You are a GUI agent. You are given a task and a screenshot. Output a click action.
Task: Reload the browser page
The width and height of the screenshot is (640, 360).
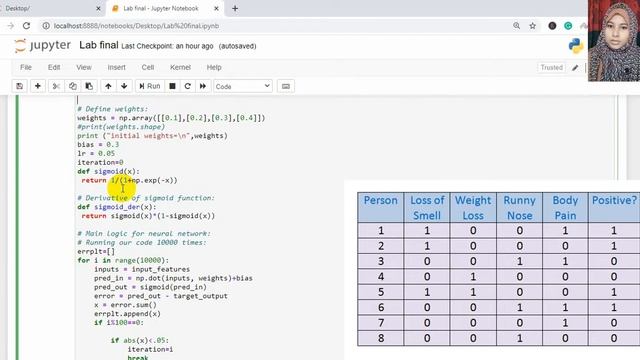pyautogui.click(x=27, y=26)
